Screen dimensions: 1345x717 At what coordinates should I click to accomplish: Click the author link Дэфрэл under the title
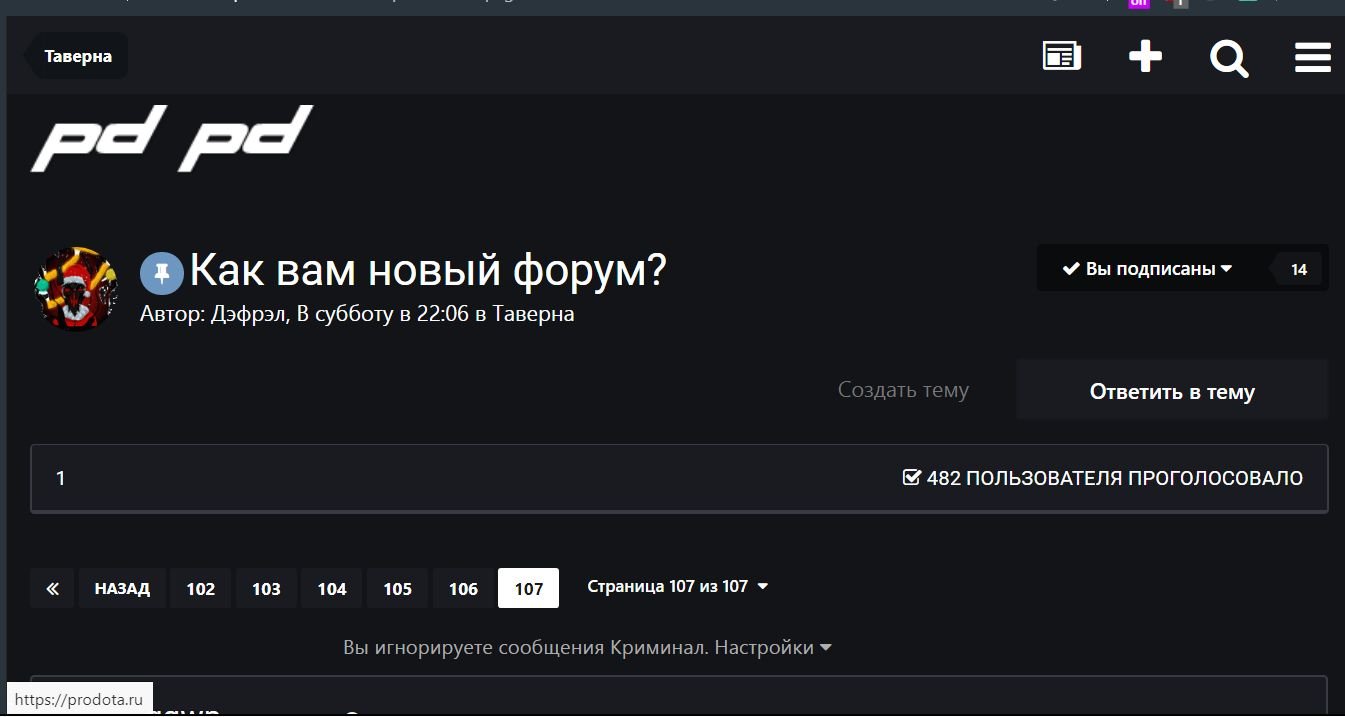point(247,313)
